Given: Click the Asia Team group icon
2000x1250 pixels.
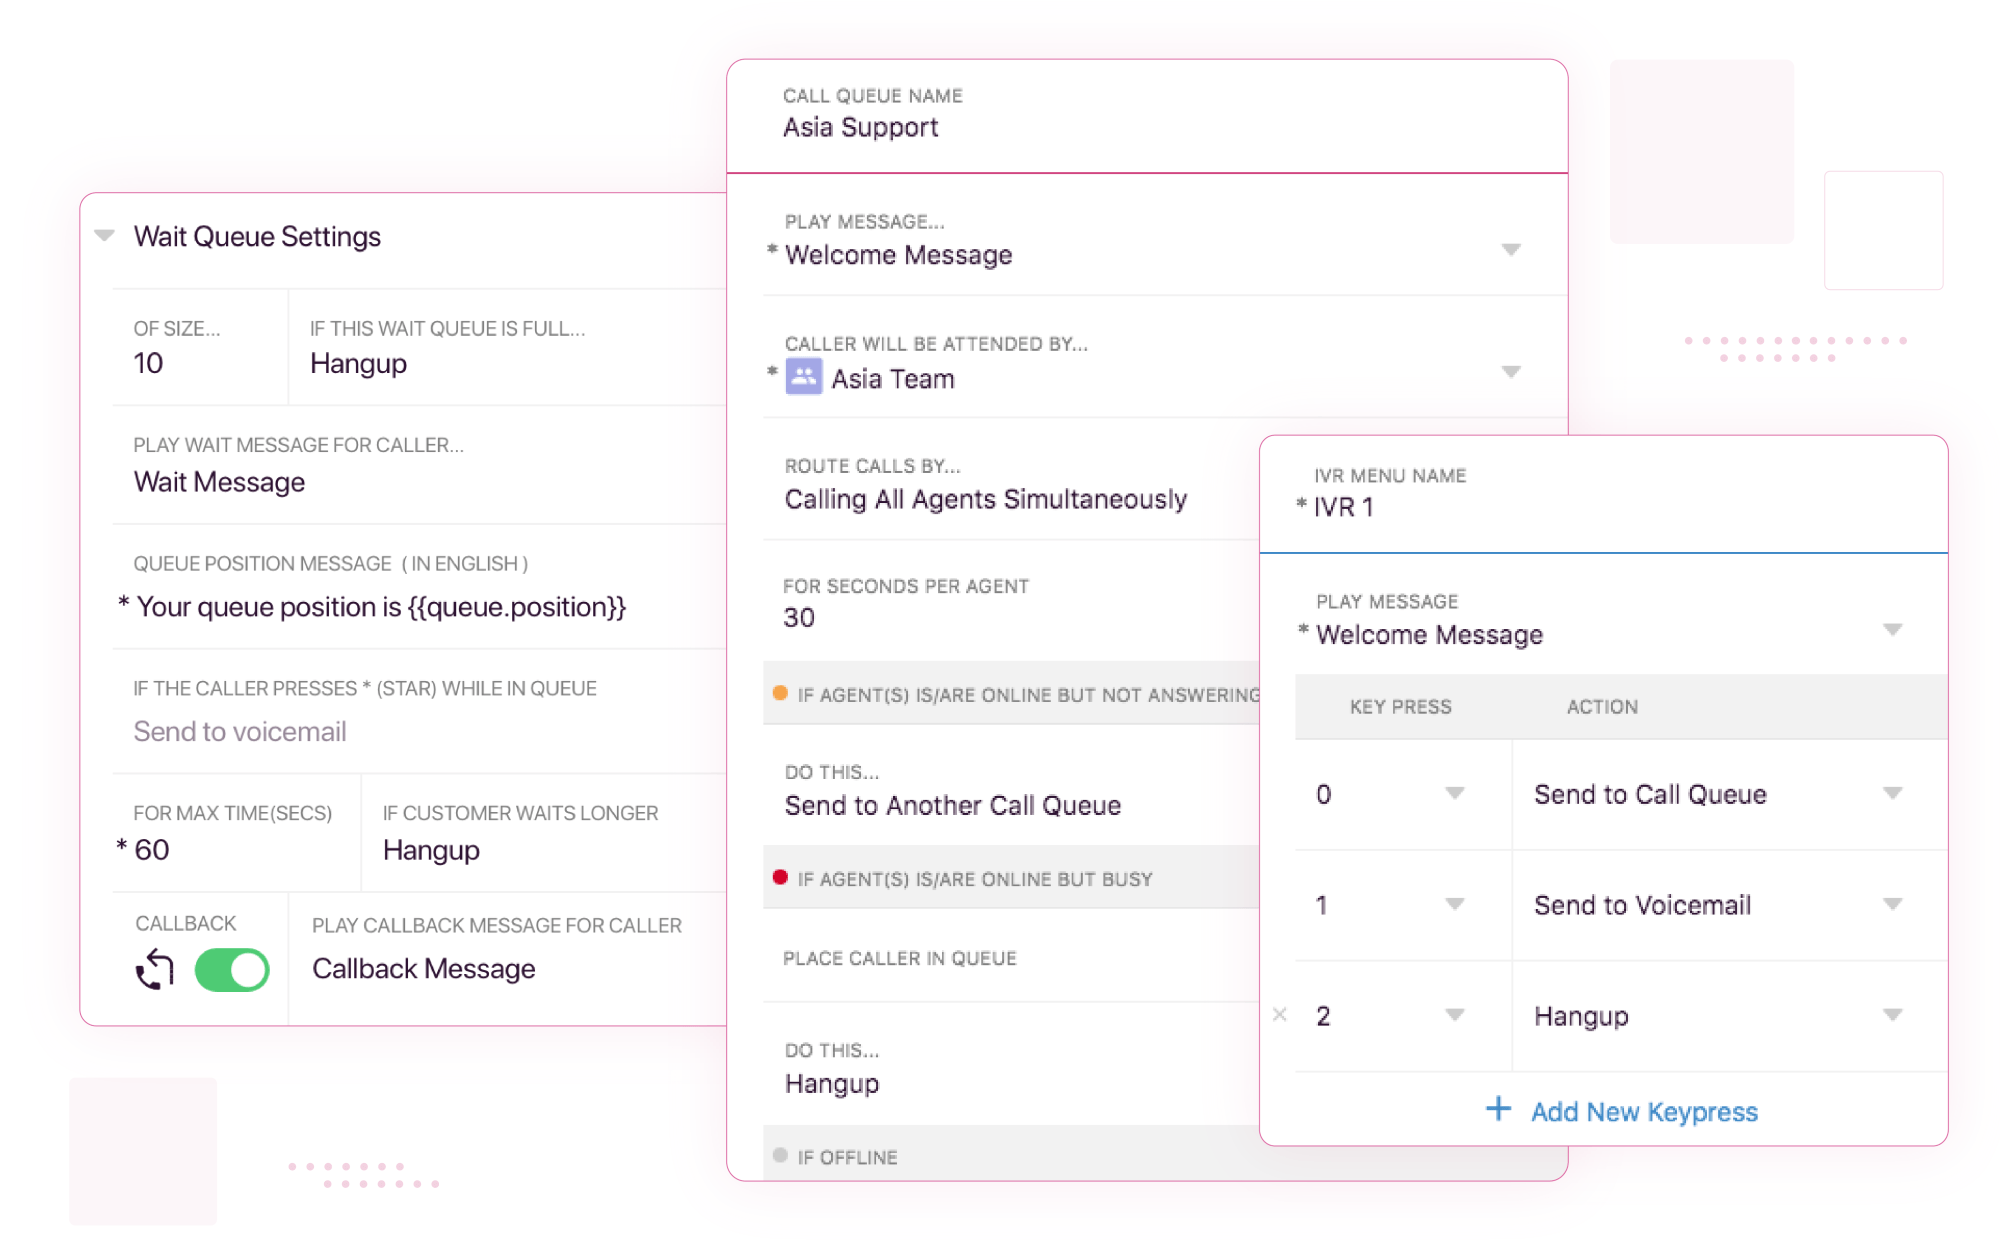Looking at the screenshot, I should [803, 377].
